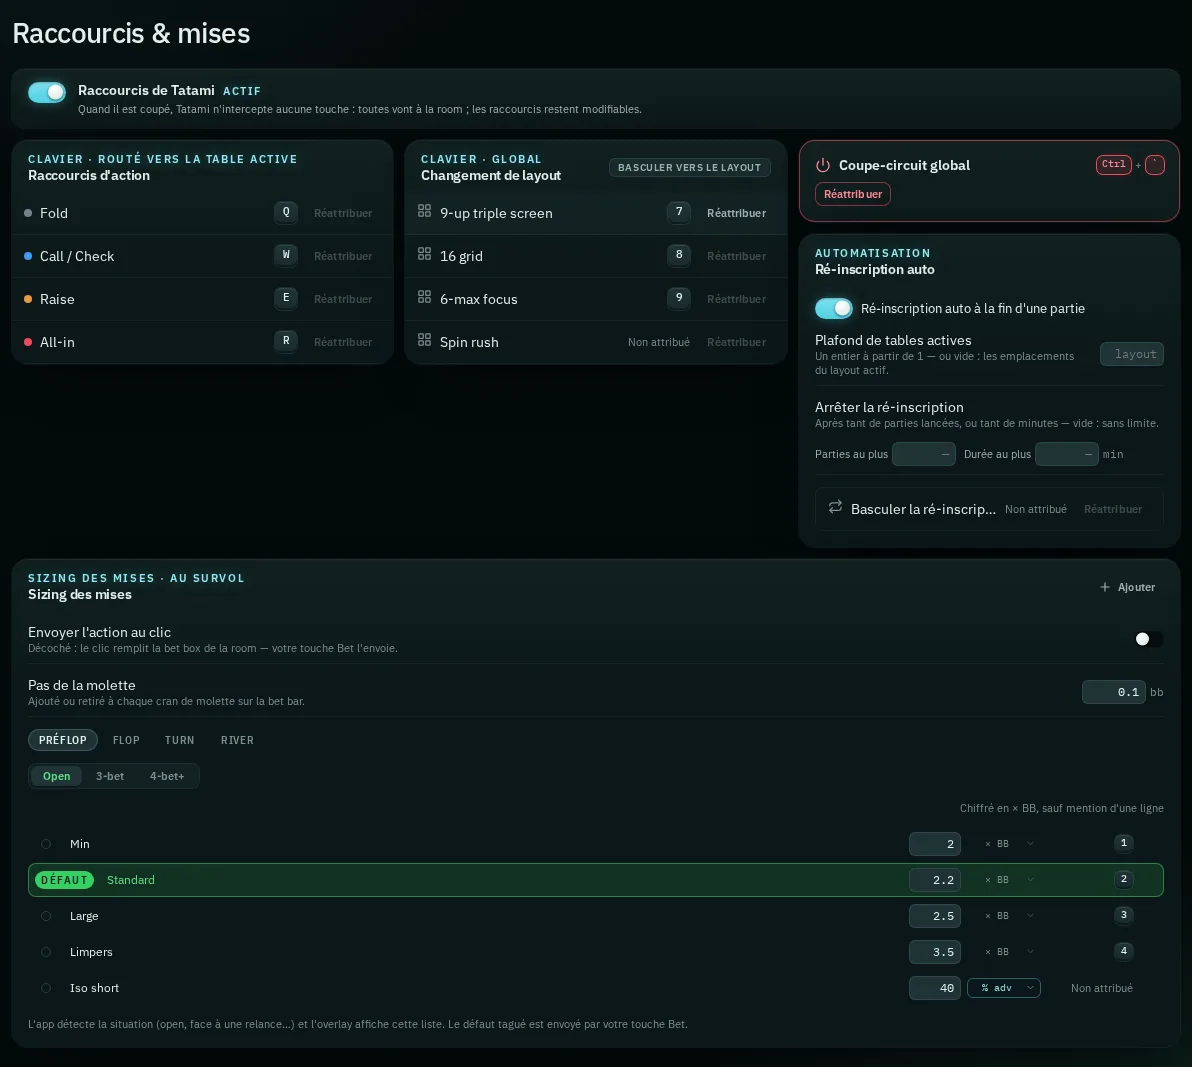The width and height of the screenshot is (1192, 1067).
Task: Click Ajouter to add a sizing
Action: pyautogui.click(x=1127, y=587)
